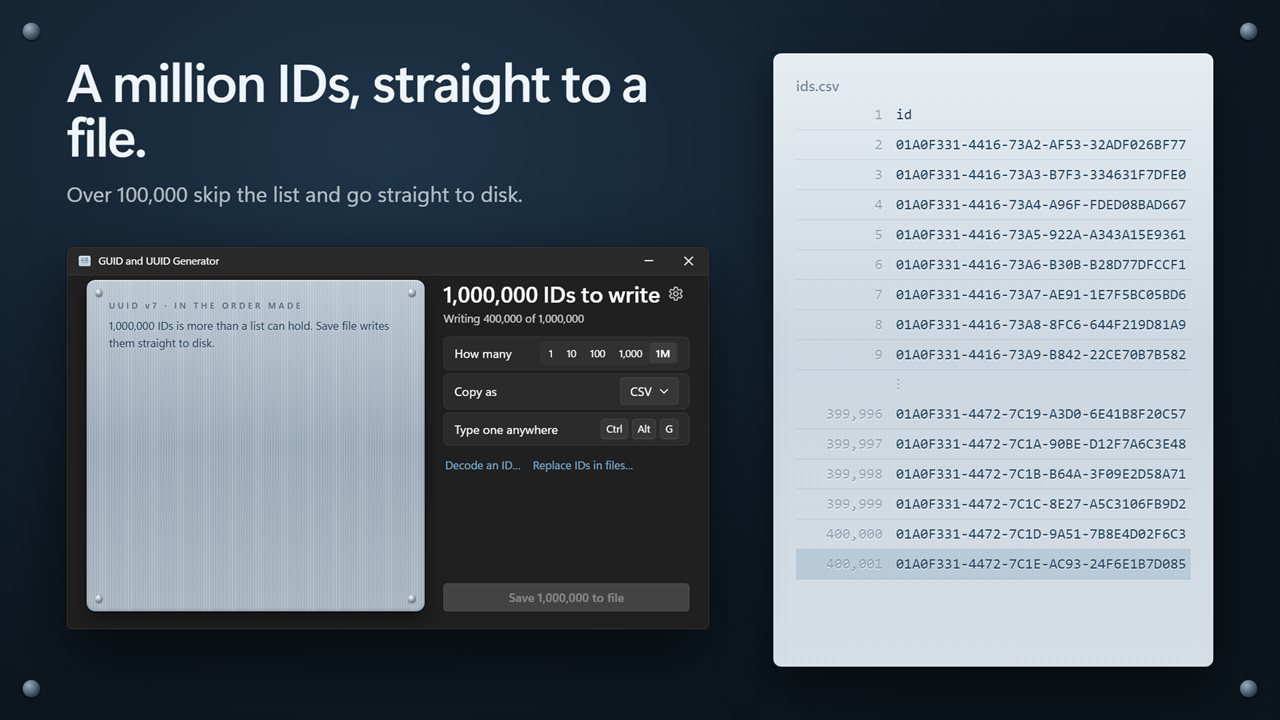Select the ID ending in 7B8E4D02F6C3
Viewport: 1280px width, 720px height.
1041,534
